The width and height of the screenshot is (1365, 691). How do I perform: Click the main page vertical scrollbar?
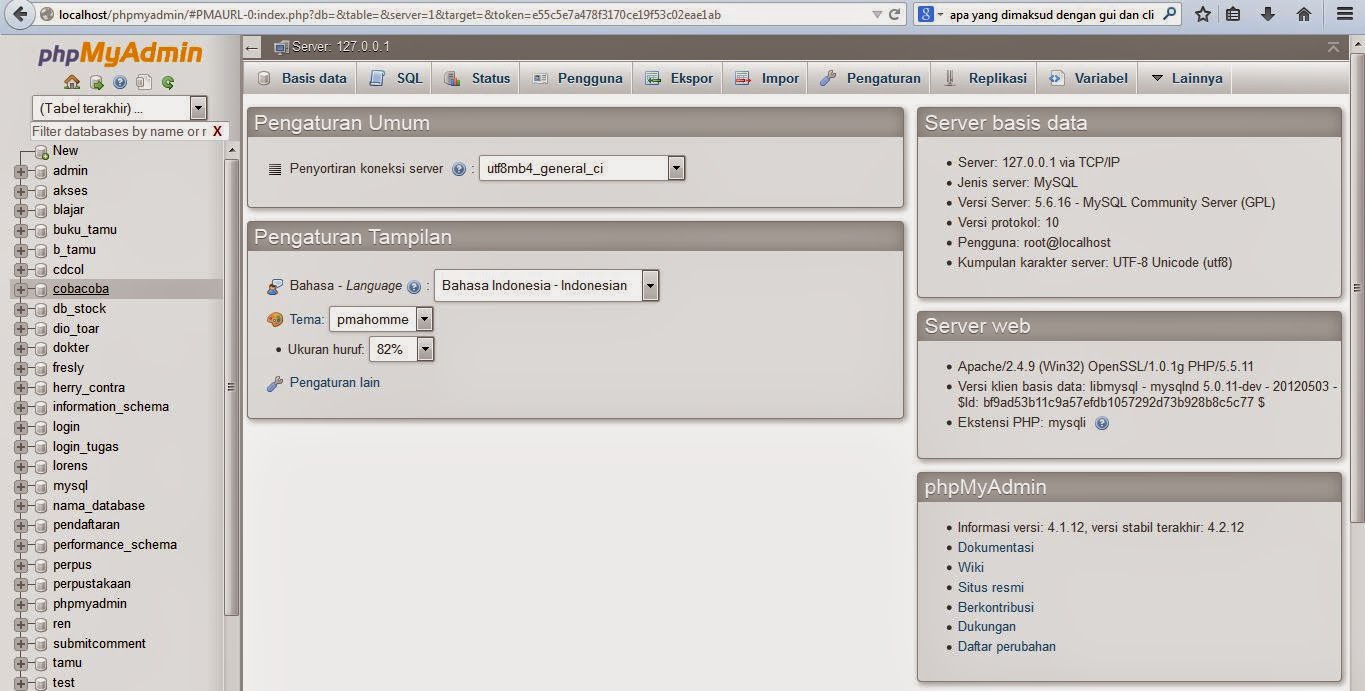[1357, 290]
